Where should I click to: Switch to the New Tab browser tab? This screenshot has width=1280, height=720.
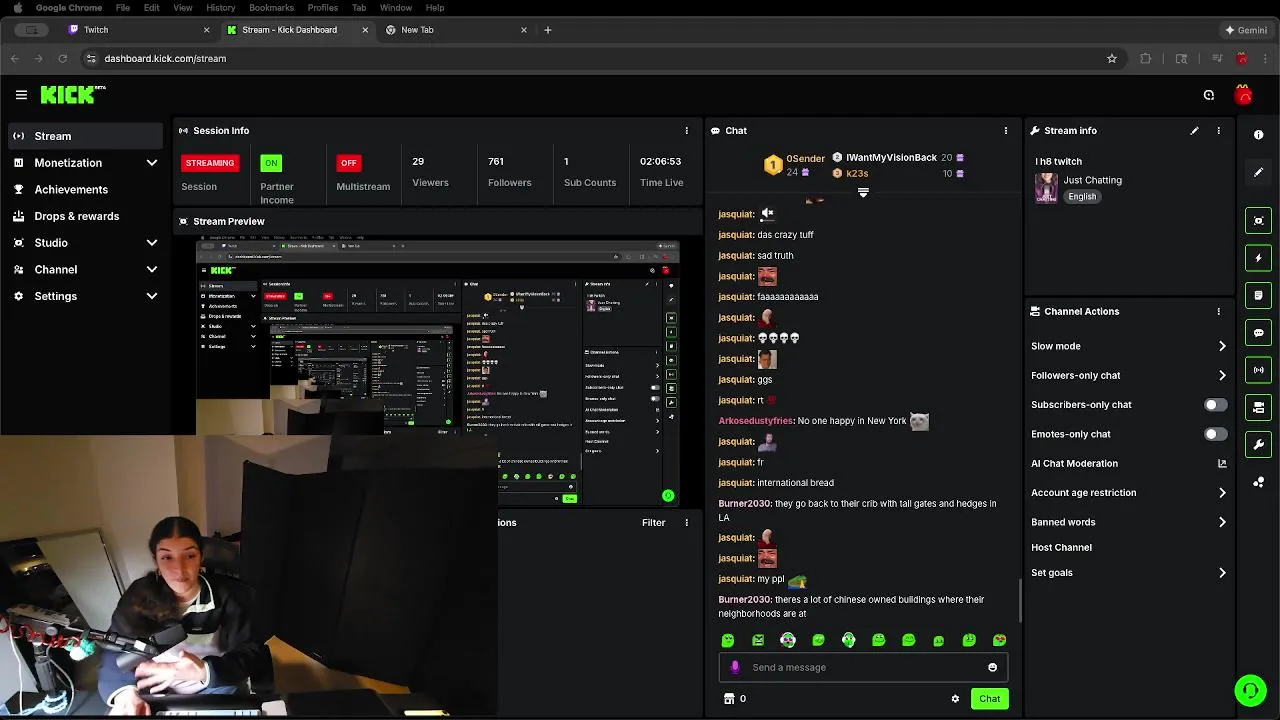pos(455,30)
